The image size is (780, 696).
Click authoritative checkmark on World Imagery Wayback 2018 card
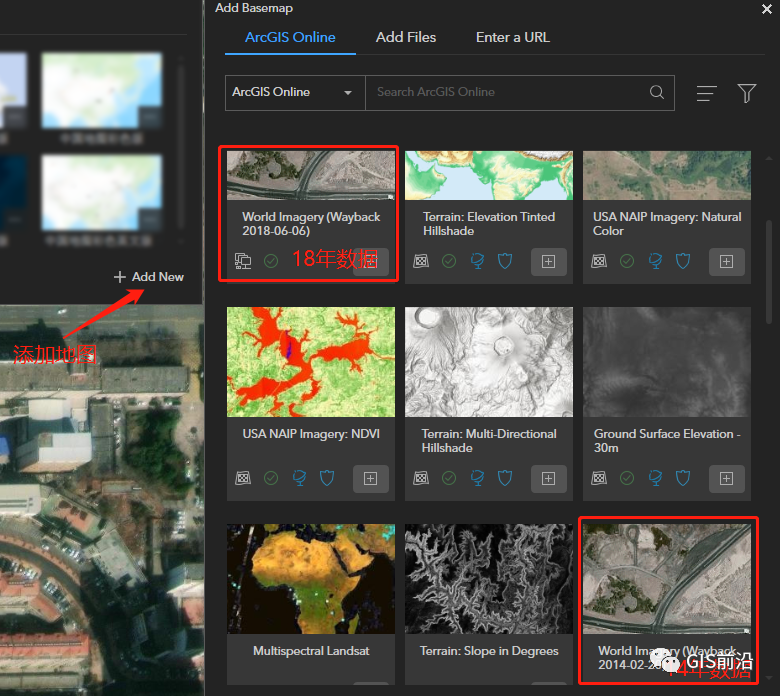(271, 261)
